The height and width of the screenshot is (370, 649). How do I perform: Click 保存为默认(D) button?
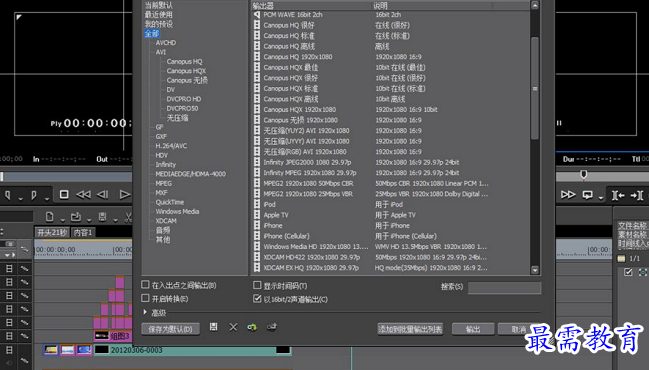[171, 329]
